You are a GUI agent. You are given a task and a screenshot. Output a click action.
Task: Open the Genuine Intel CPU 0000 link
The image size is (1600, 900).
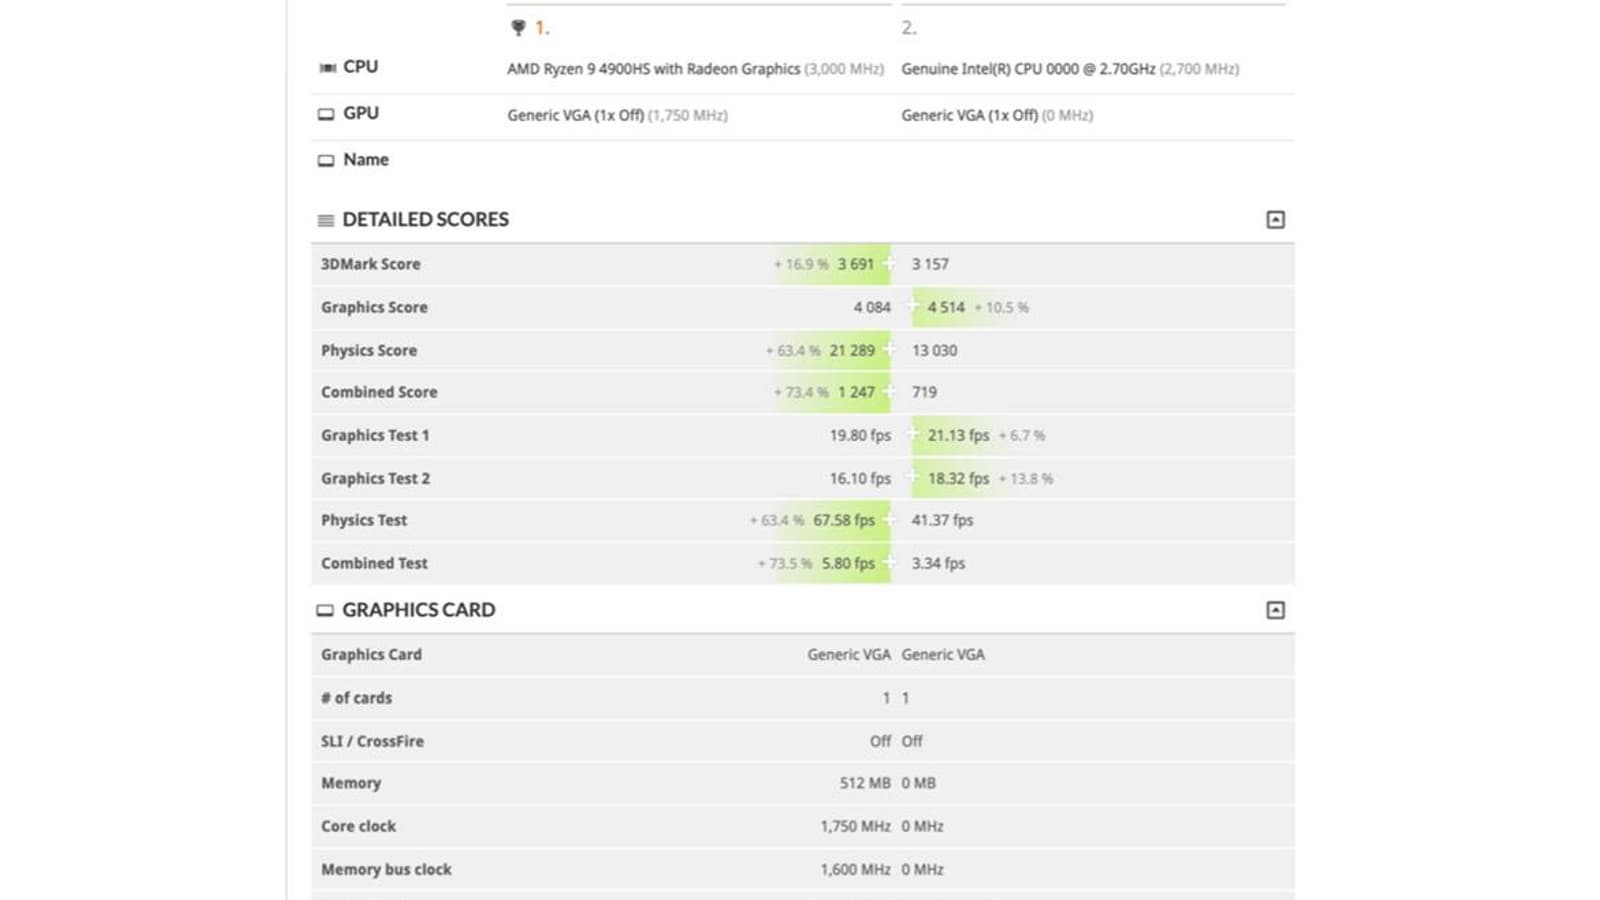(1027, 69)
